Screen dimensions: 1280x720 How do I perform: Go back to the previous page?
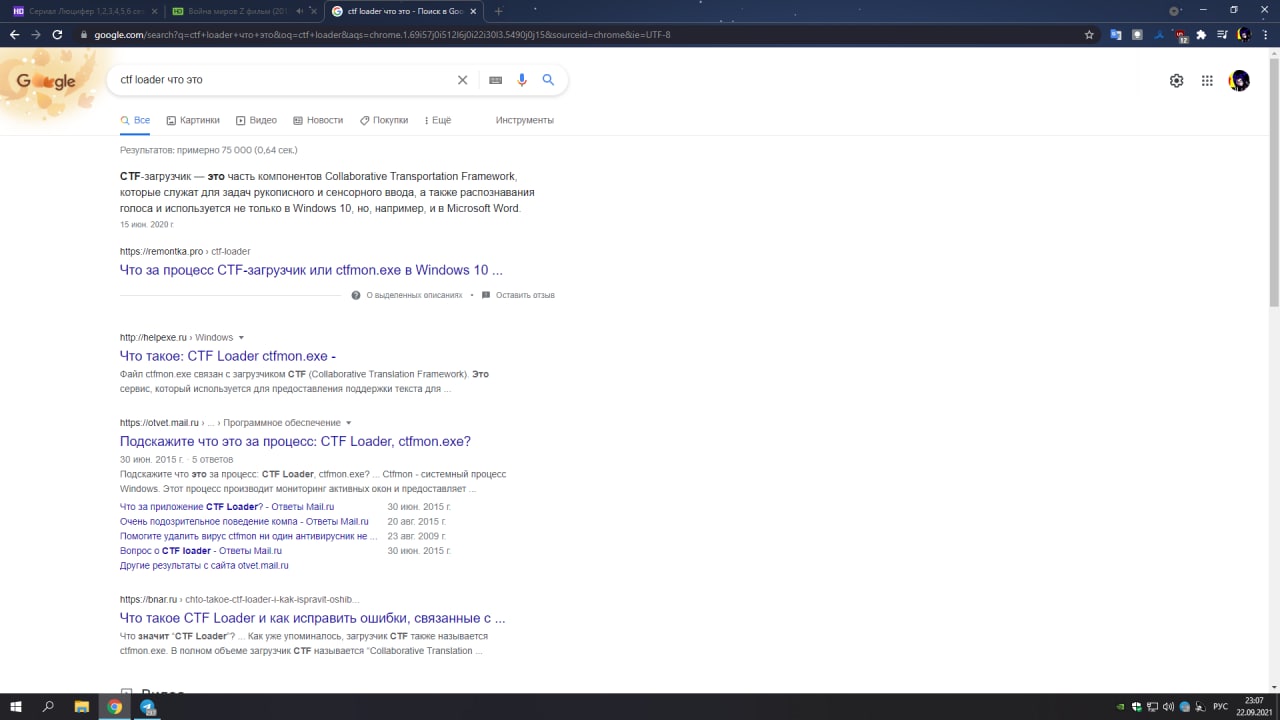tap(14, 34)
